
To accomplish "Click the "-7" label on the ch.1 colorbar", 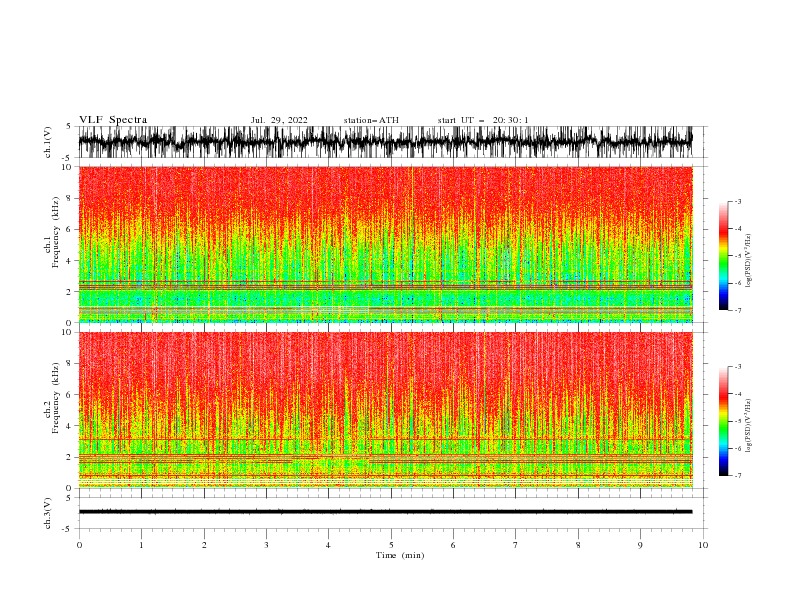I will point(738,310).
